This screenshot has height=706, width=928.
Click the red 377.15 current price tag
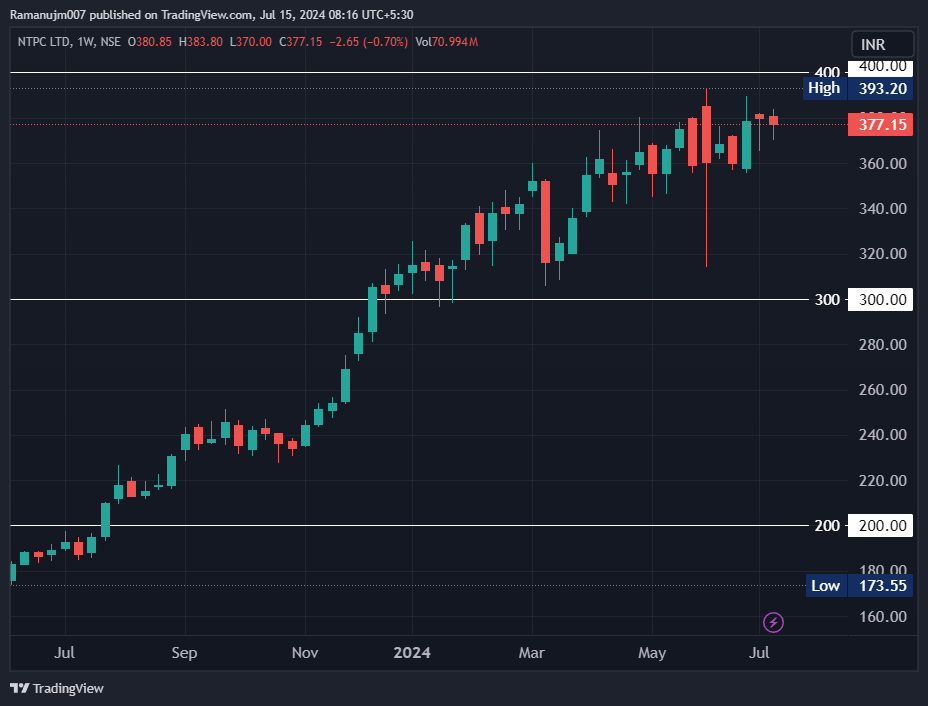click(x=880, y=124)
